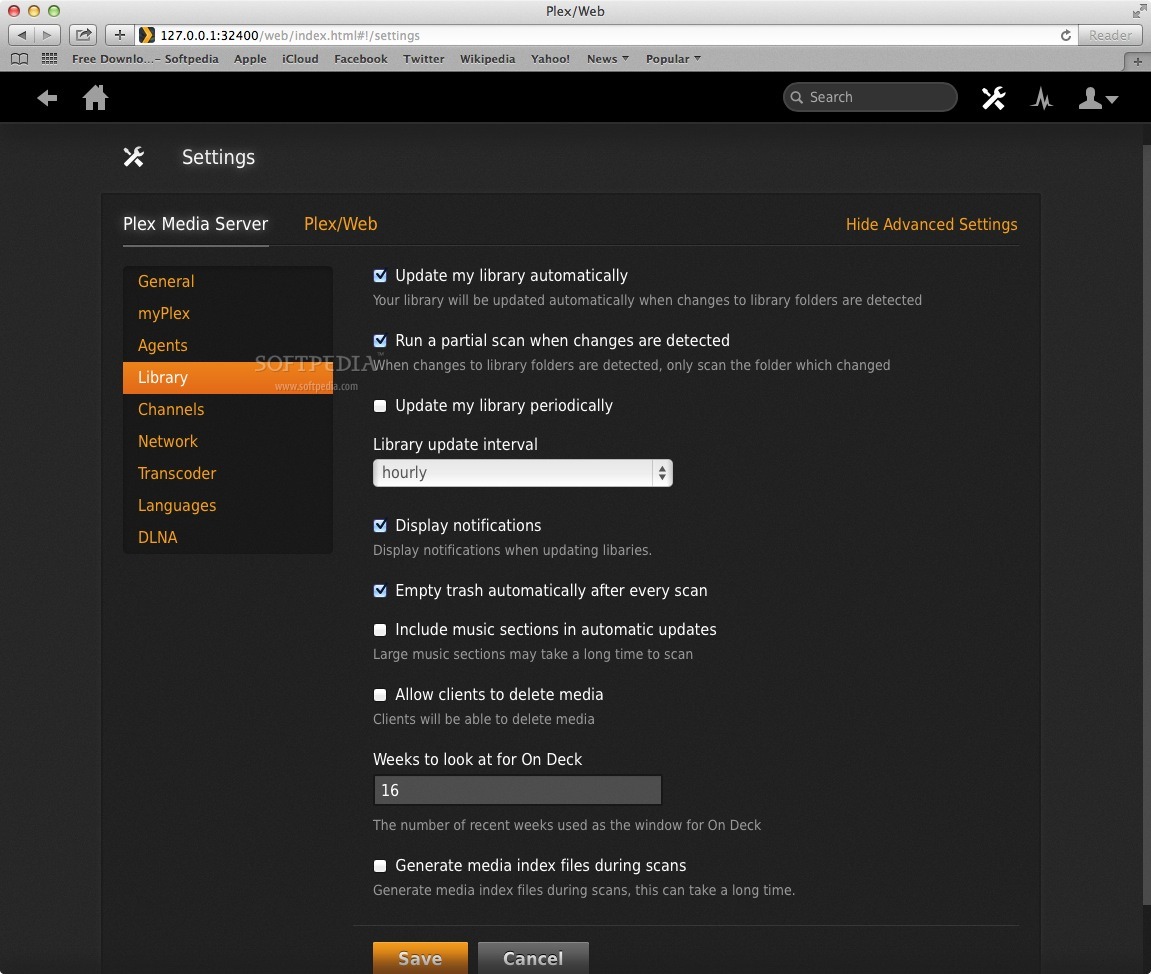Uncheck Empty trash automatically after every scan
The height and width of the screenshot is (974, 1151).
(380, 591)
